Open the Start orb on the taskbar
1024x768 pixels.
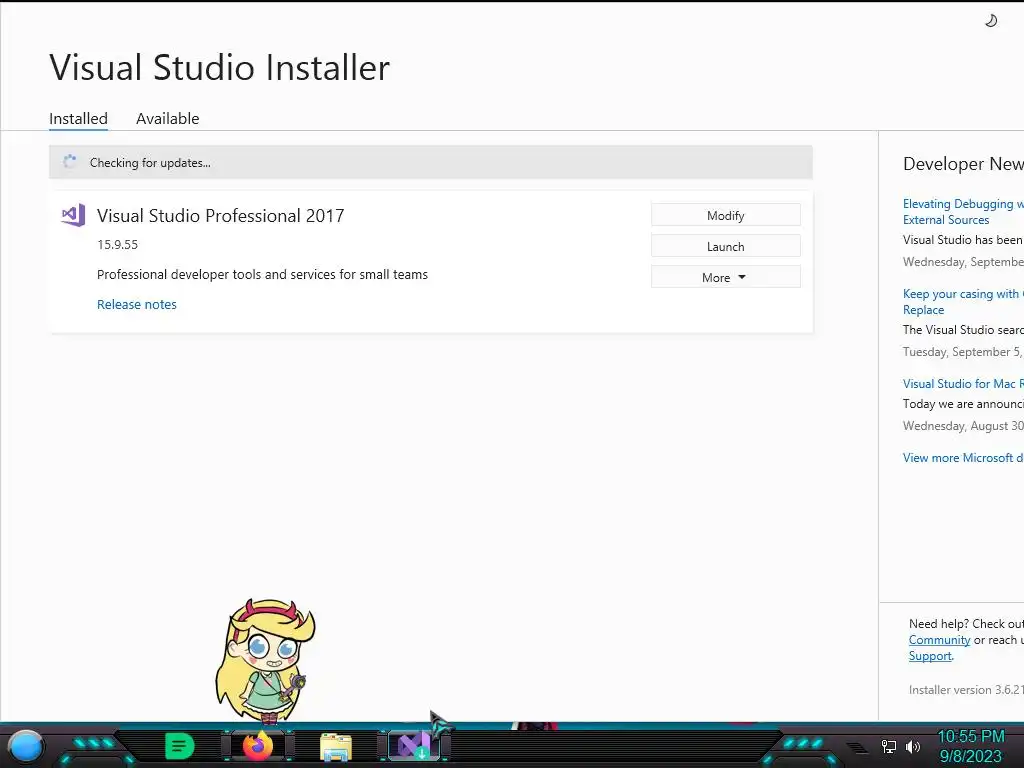point(25,746)
